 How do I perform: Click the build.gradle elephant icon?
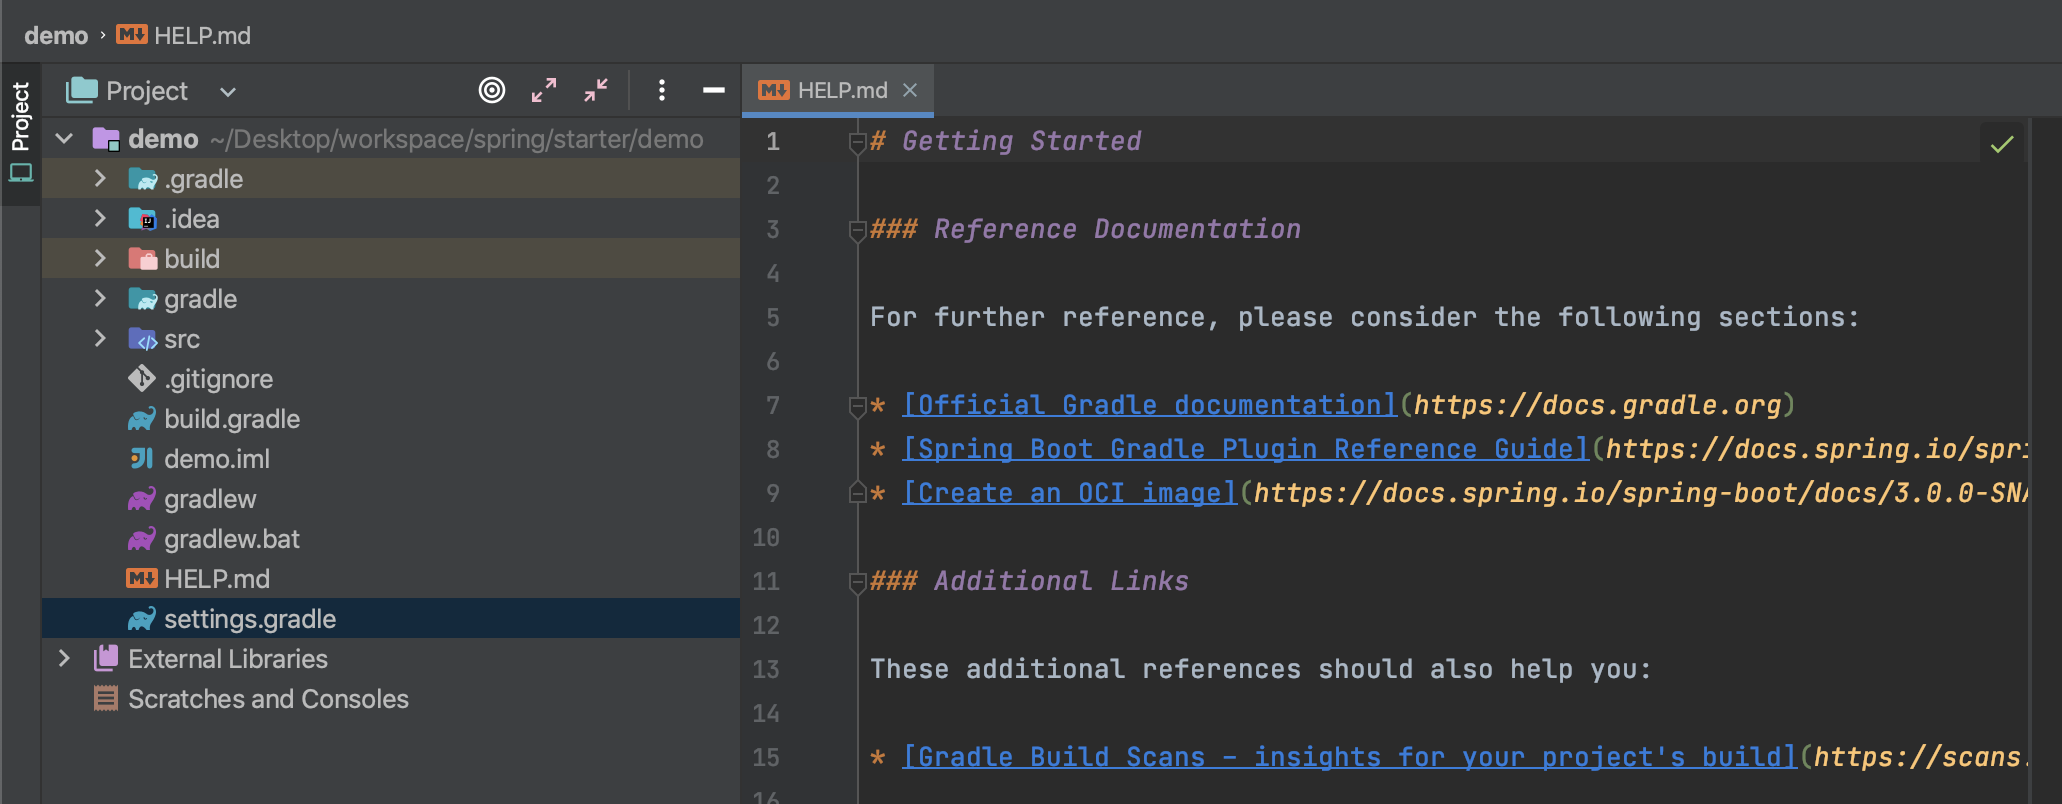click(x=142, y=418)
